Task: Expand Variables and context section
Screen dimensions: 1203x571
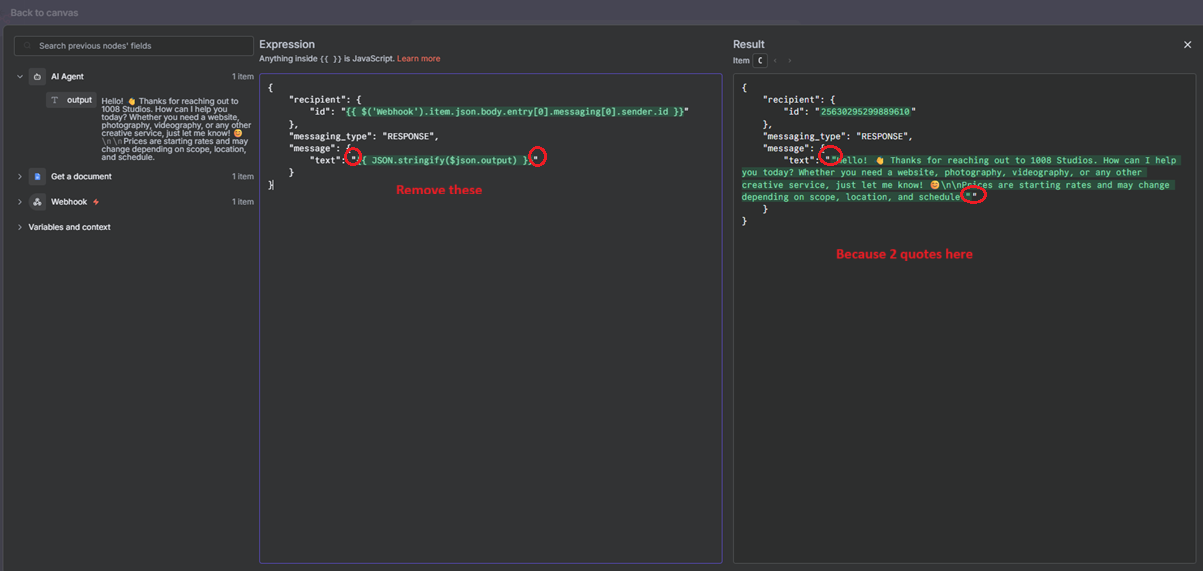Action: (20, 227)
